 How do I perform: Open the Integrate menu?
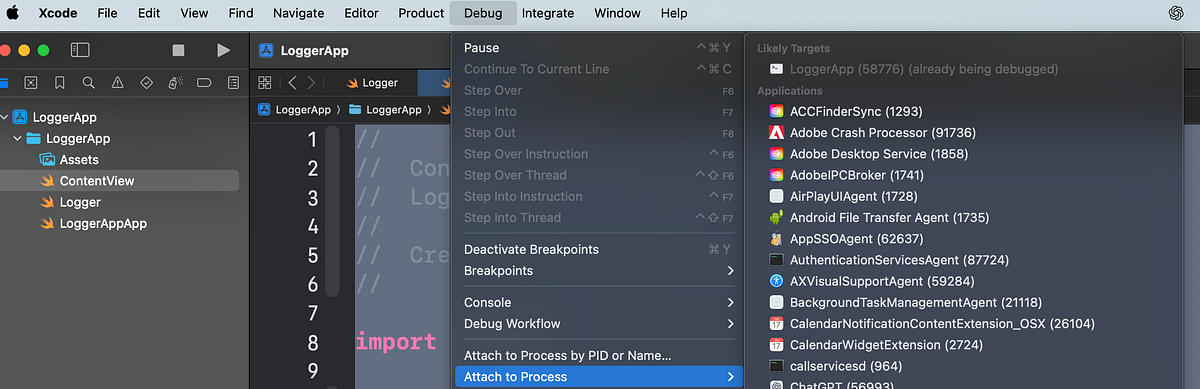tap(548, 13)
